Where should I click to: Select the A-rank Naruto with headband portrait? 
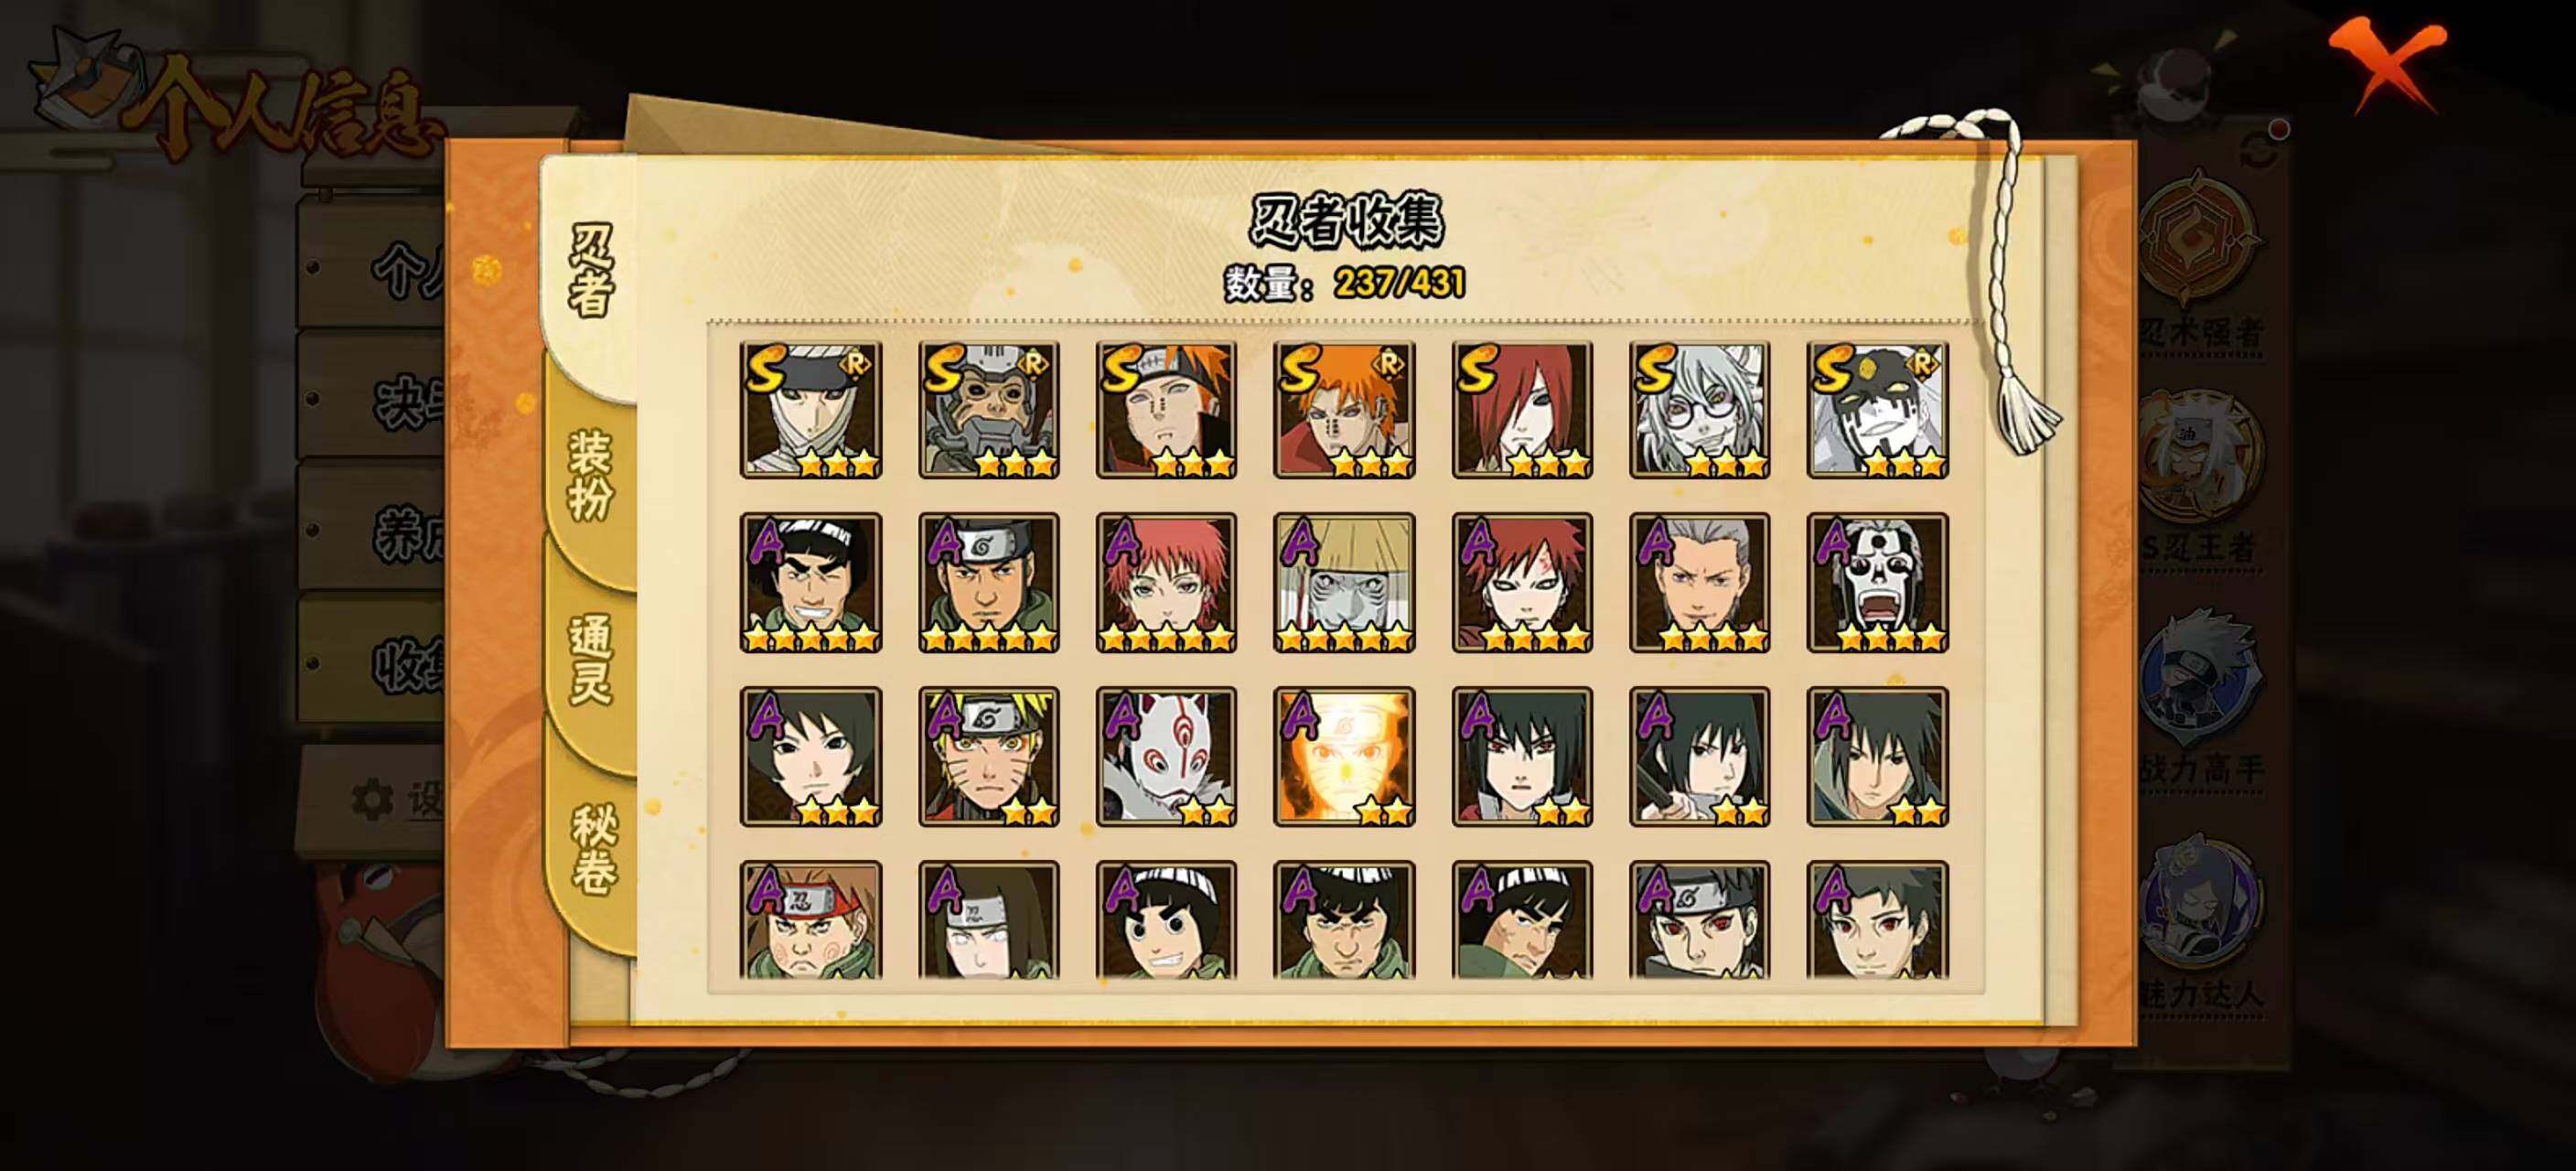tap(989, 757)
